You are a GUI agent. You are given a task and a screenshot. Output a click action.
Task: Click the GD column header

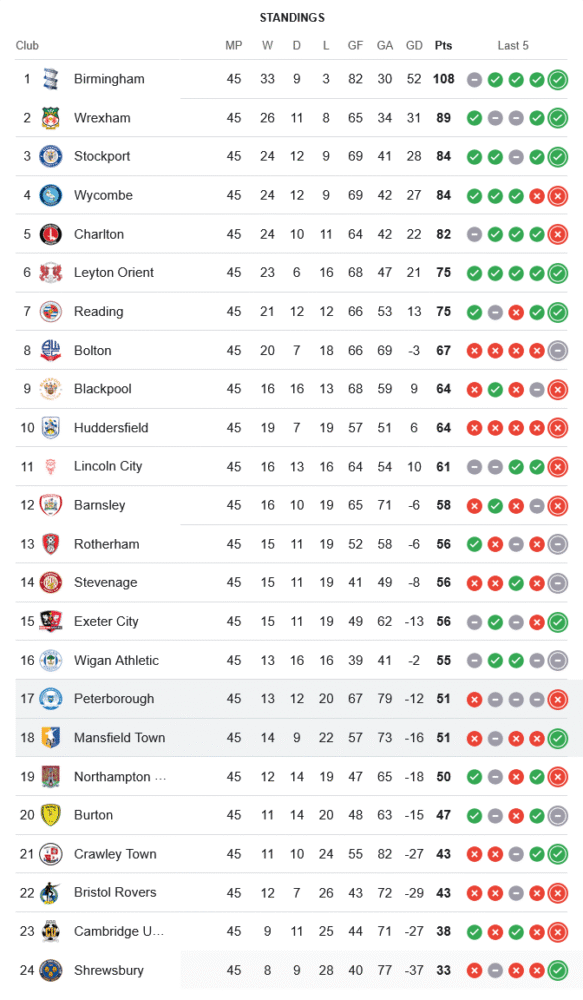414,45
